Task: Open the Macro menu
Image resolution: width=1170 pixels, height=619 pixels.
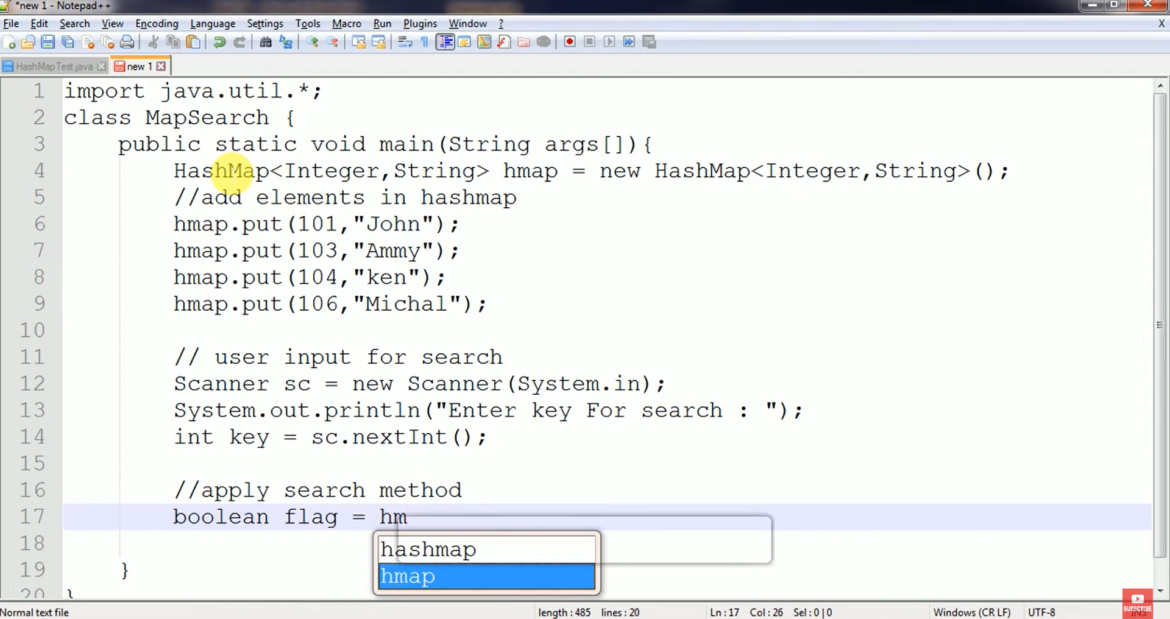Action: [x=346, y=23]
